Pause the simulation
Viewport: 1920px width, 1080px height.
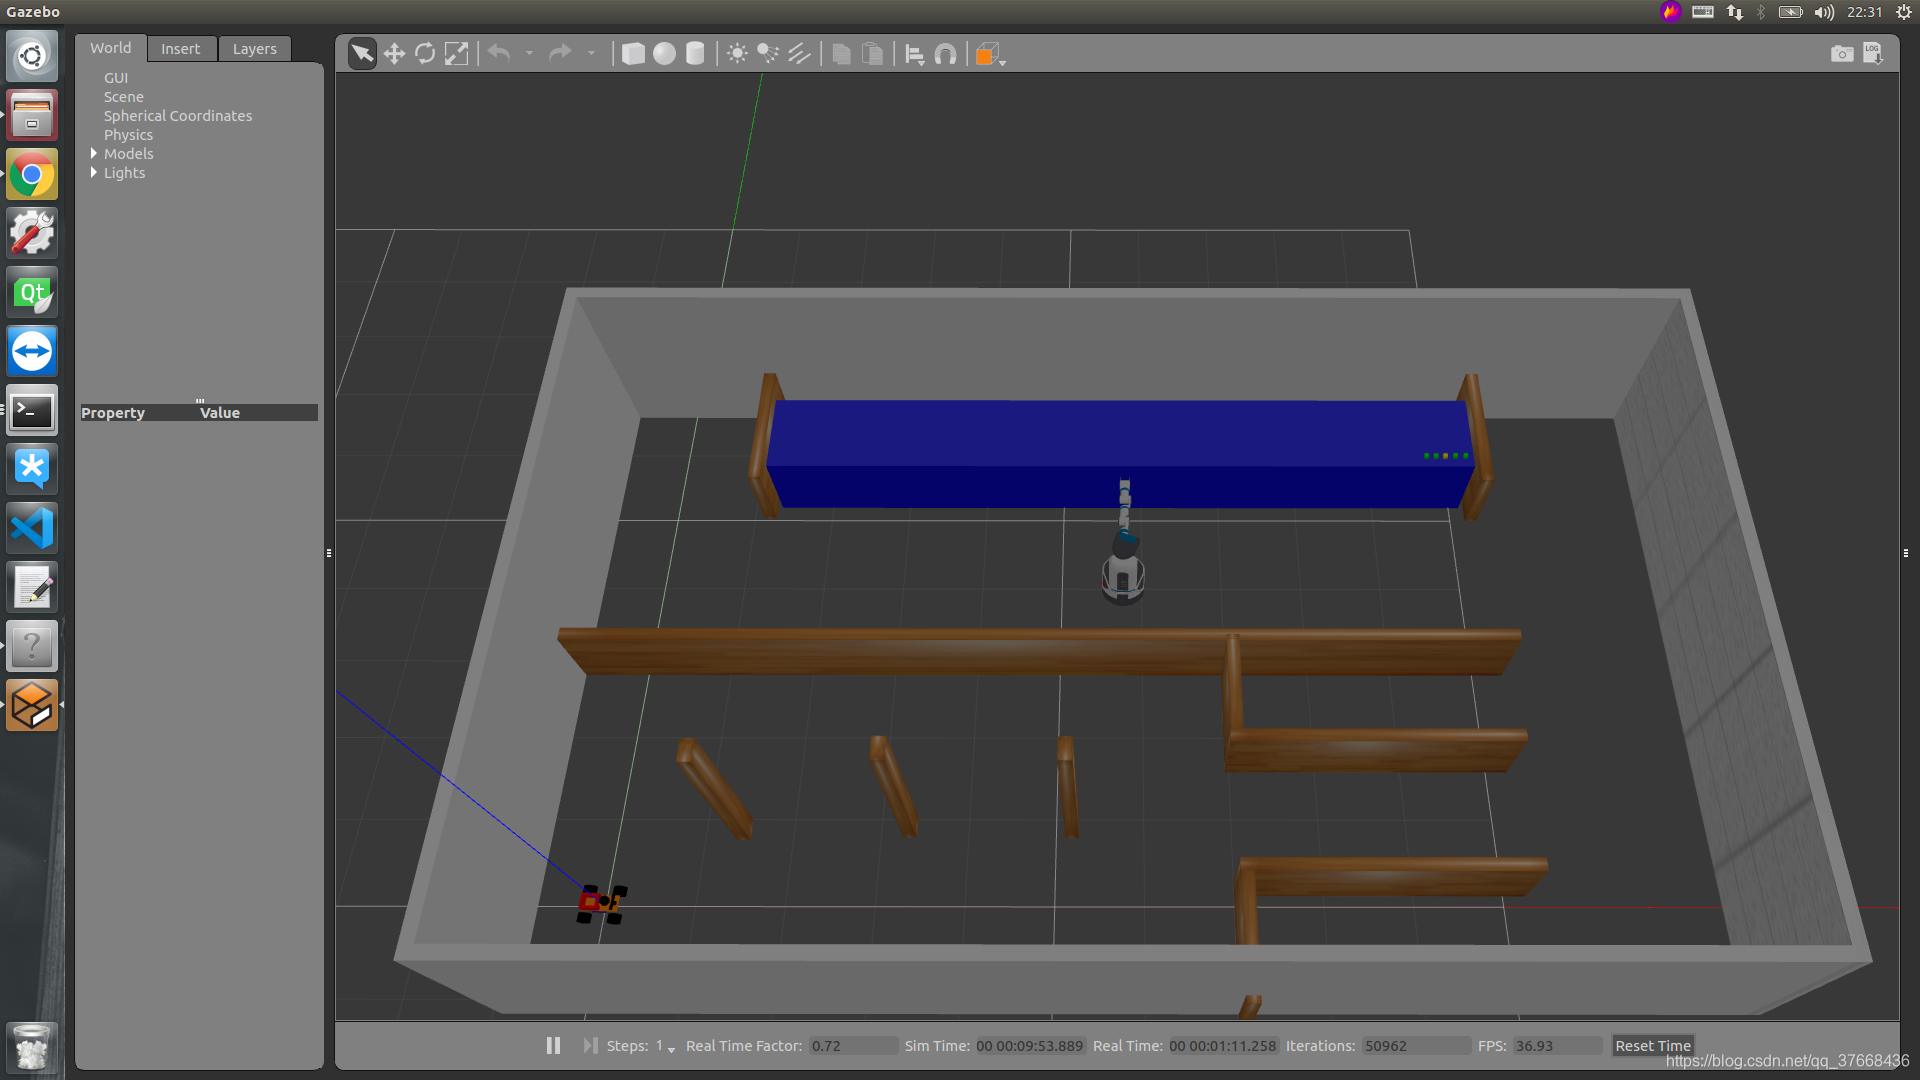pos(553,1045)
